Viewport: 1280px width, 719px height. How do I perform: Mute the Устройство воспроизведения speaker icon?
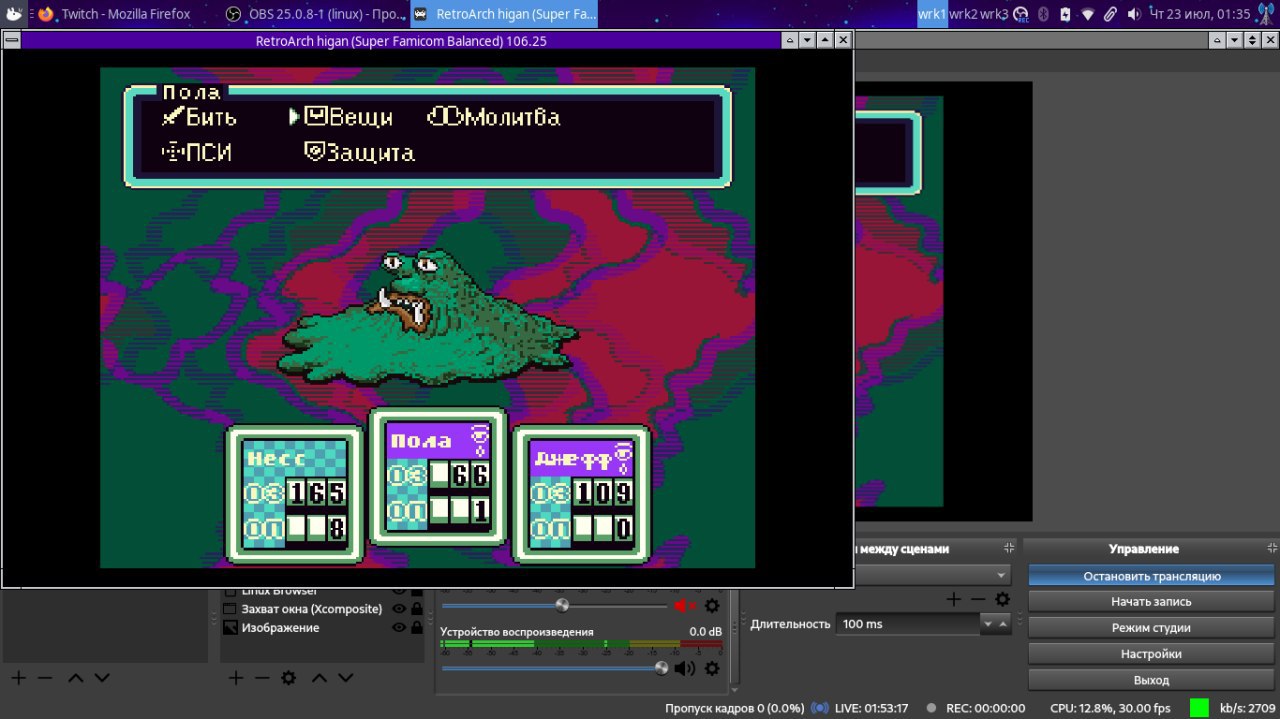(x=685, y=668)
